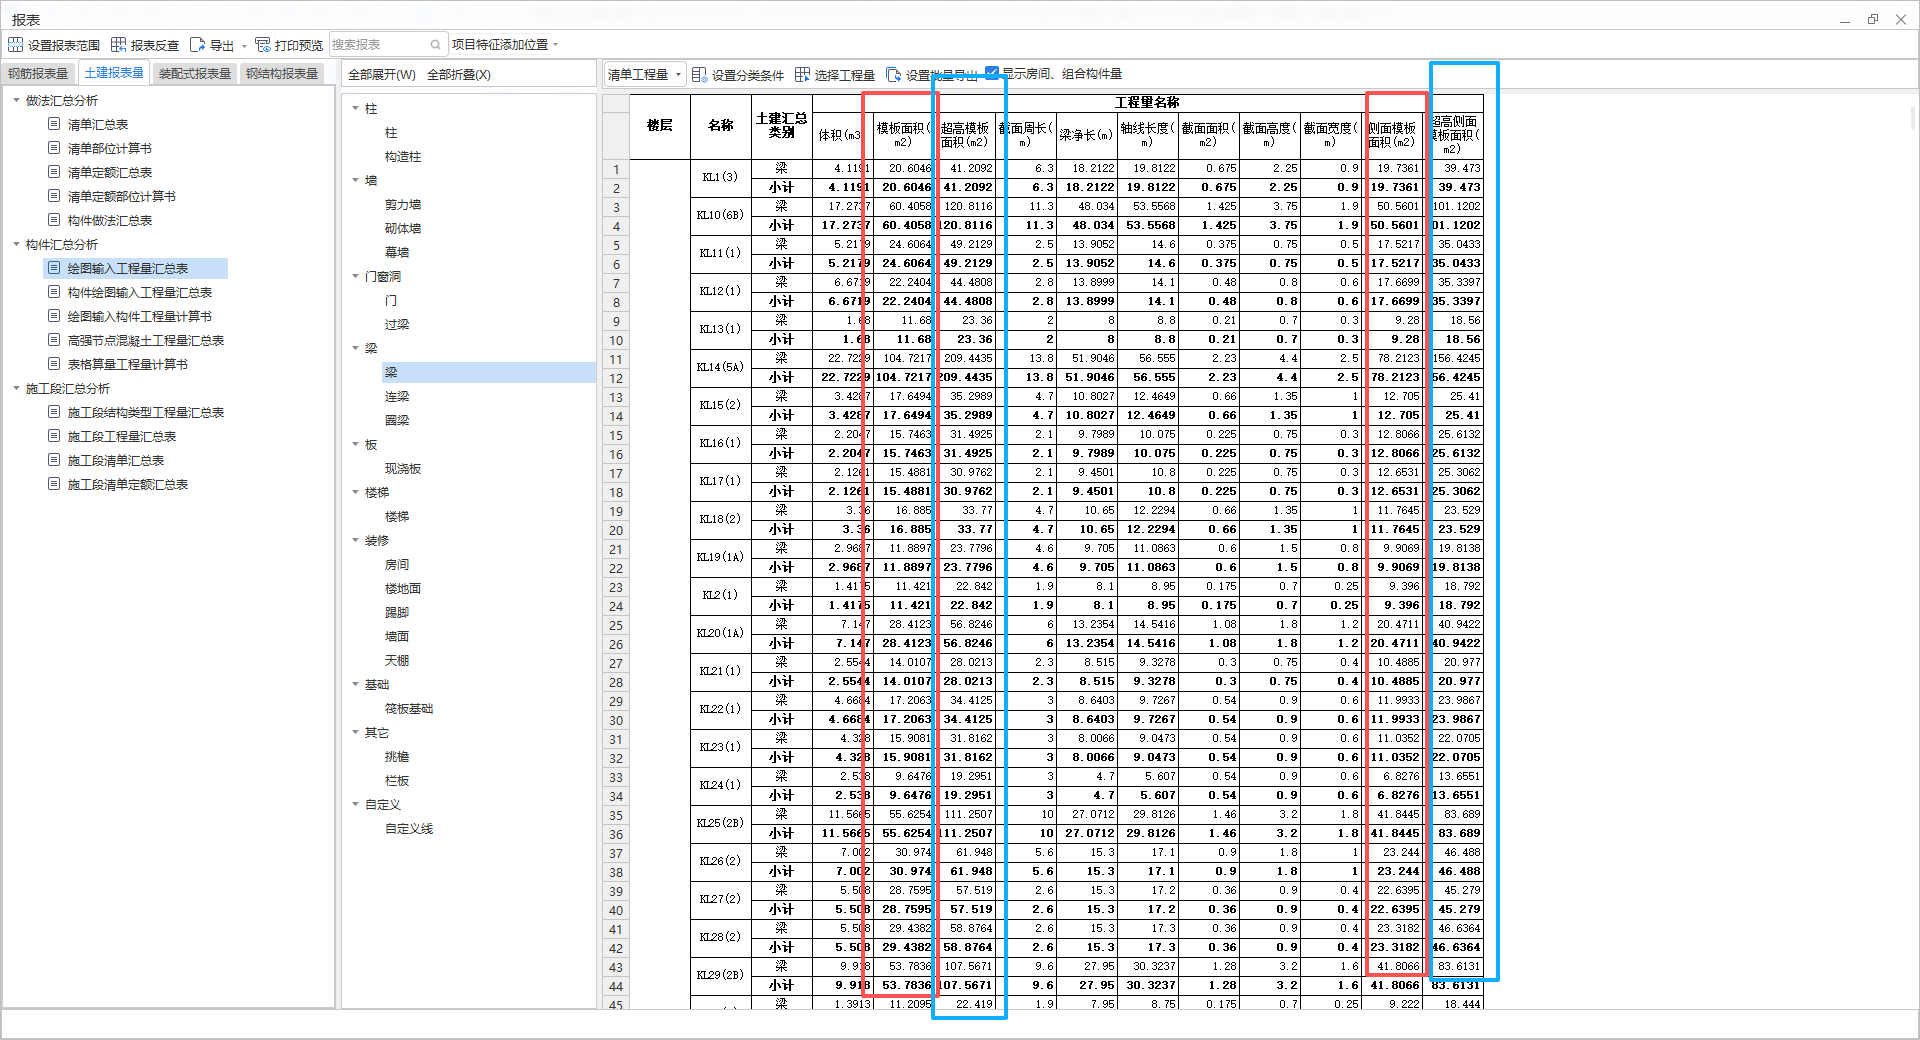1920x1040 pixels.
Task: Select 楼地面 in the component tree
Action: pyautogui.click(x=403, y=588)
